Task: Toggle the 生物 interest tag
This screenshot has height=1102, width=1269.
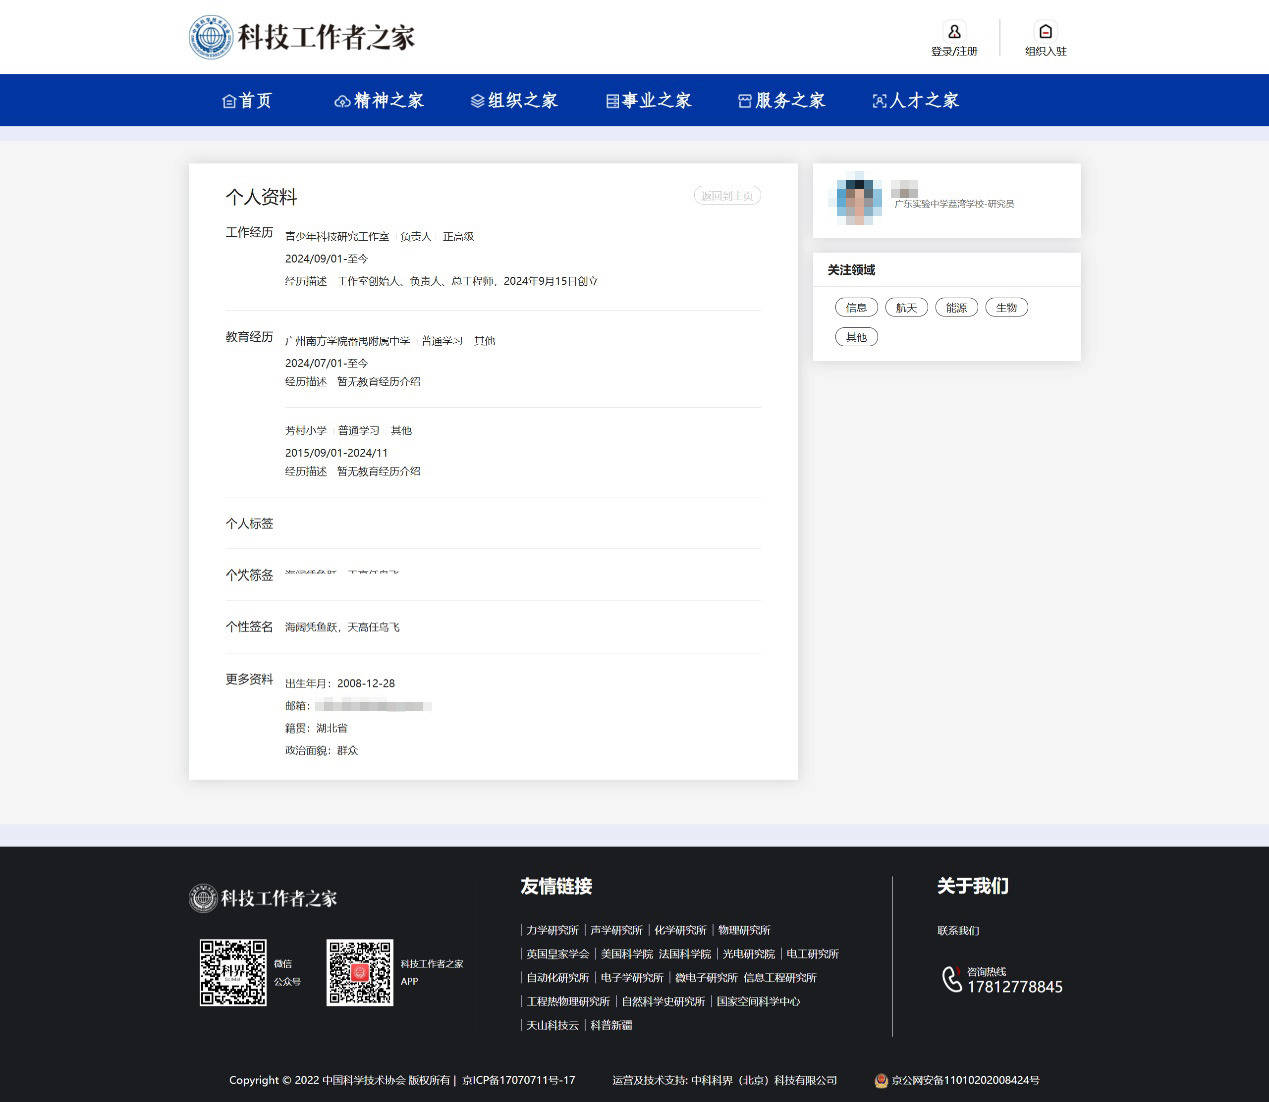Action: coord(1006,307)
